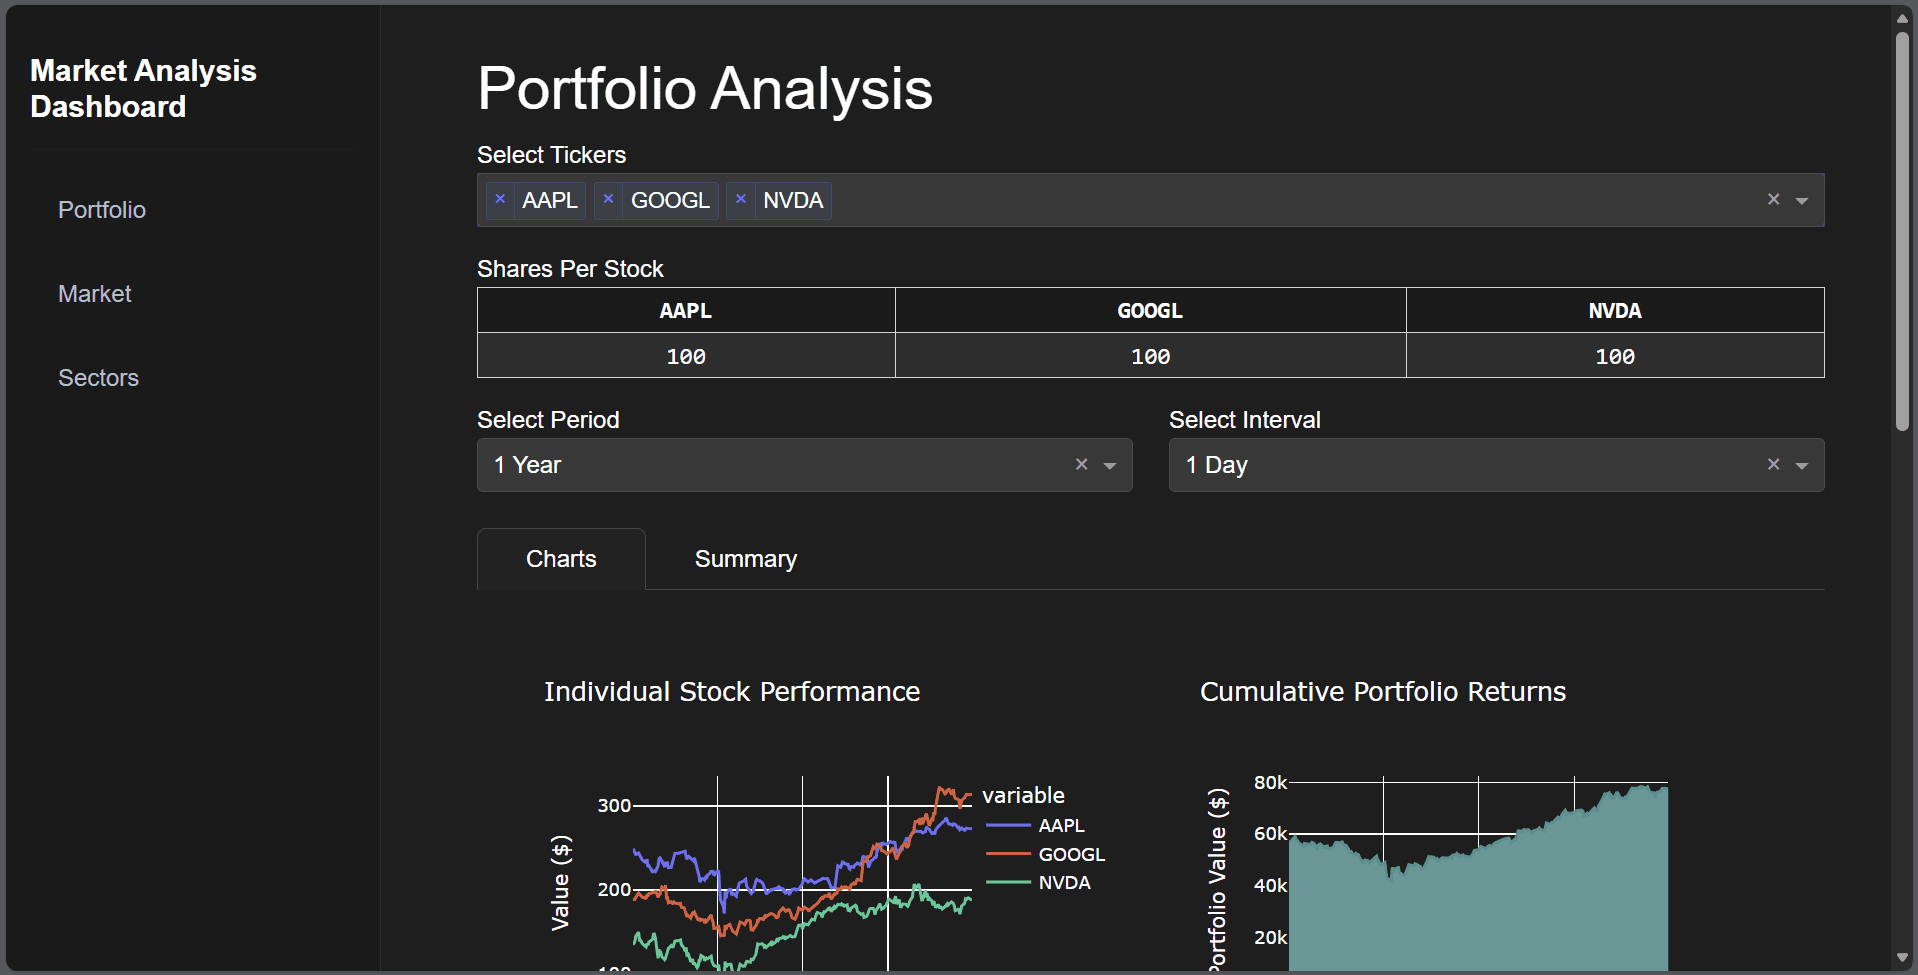Screen dimensions: 1918x975
Task: Toggle GOOGL trace in the chart legend
Action: [x=1072, y=854]
